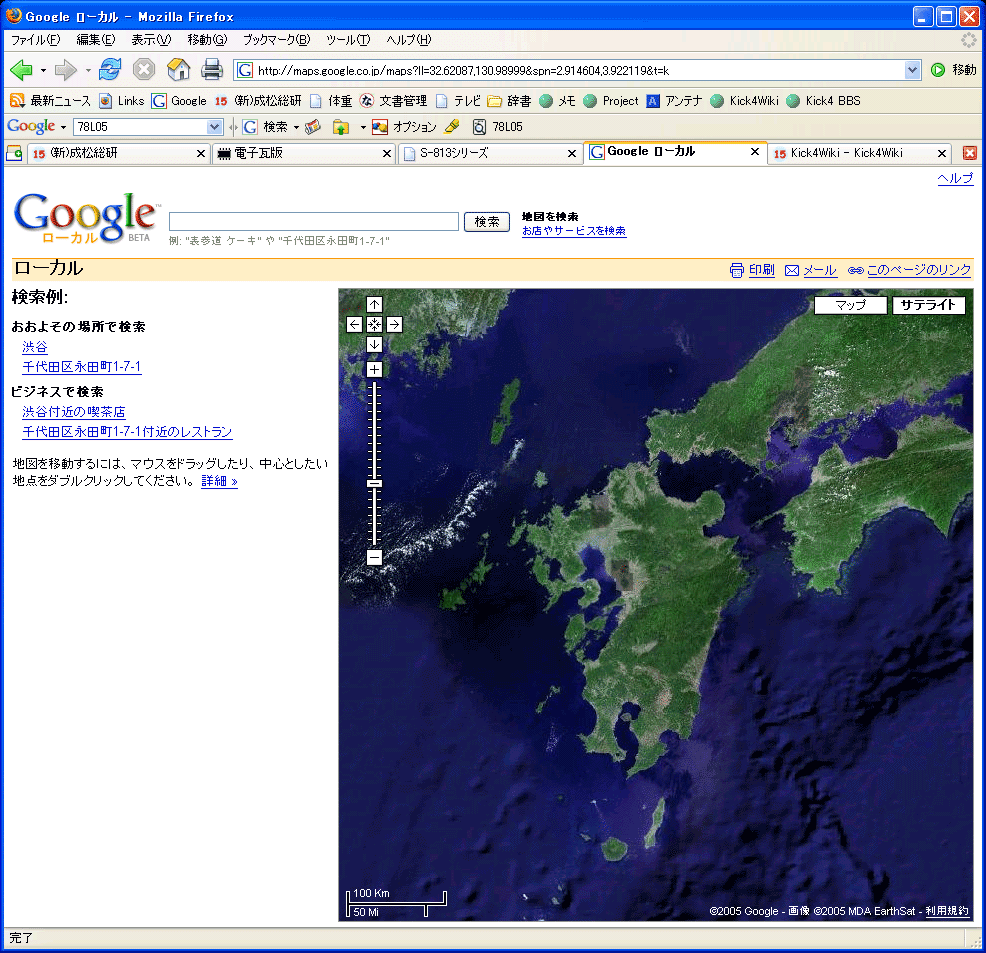Switch map to サテライト view
Screen dimensions: 986x953
click(x=928, y=305)
